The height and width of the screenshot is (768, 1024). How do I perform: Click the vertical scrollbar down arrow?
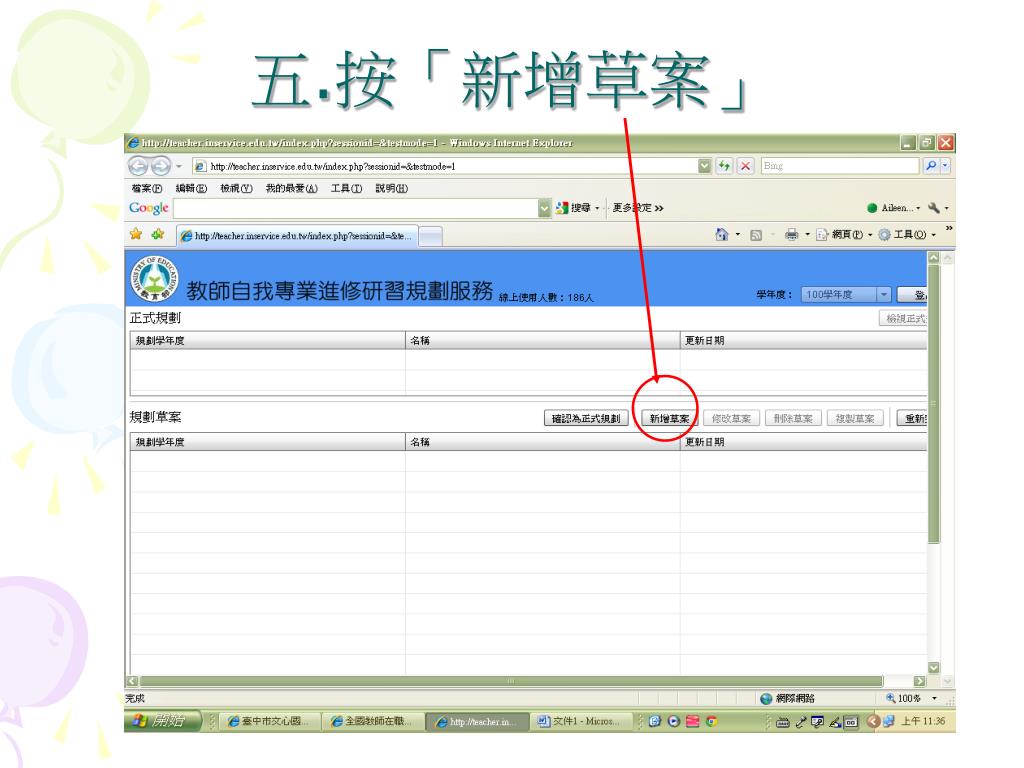[x=934, y=668]
